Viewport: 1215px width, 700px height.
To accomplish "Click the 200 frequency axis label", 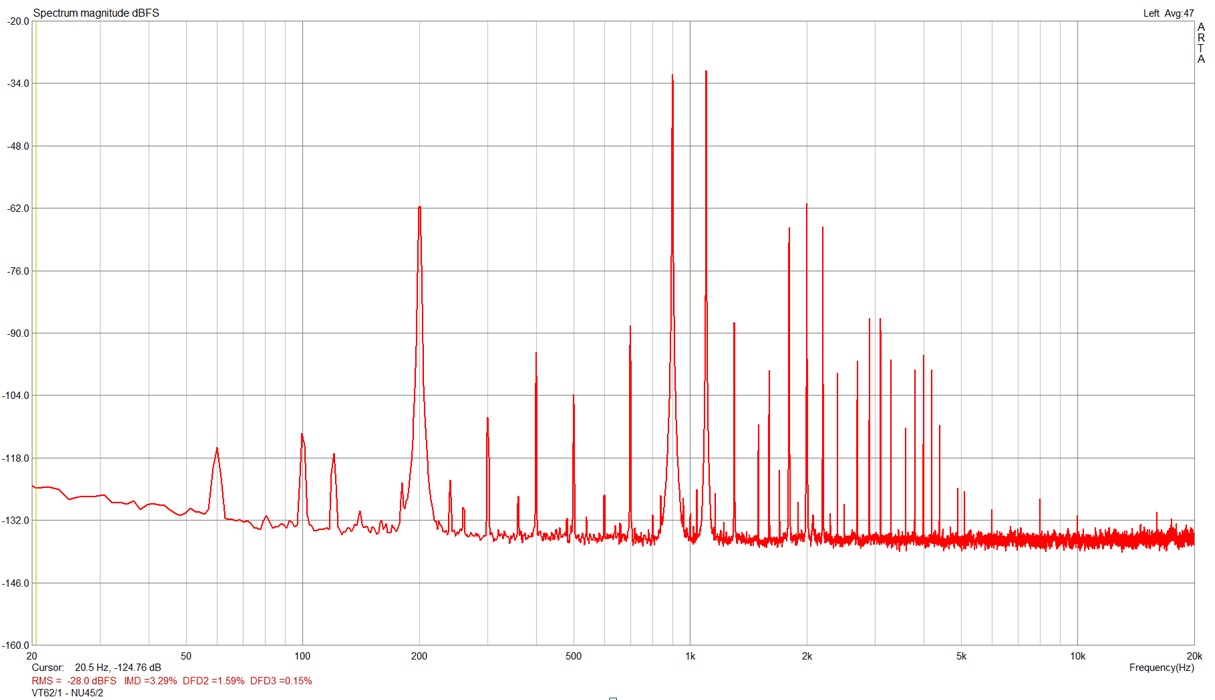I will tap(419, 656).
